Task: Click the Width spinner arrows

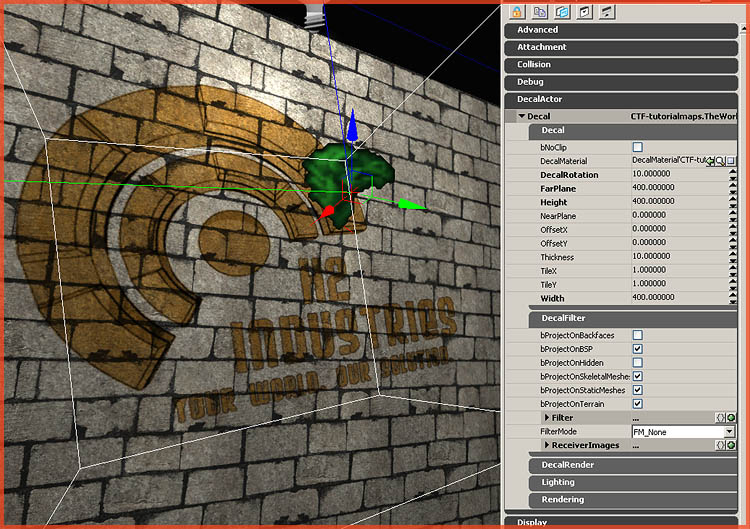Action: 732,298
